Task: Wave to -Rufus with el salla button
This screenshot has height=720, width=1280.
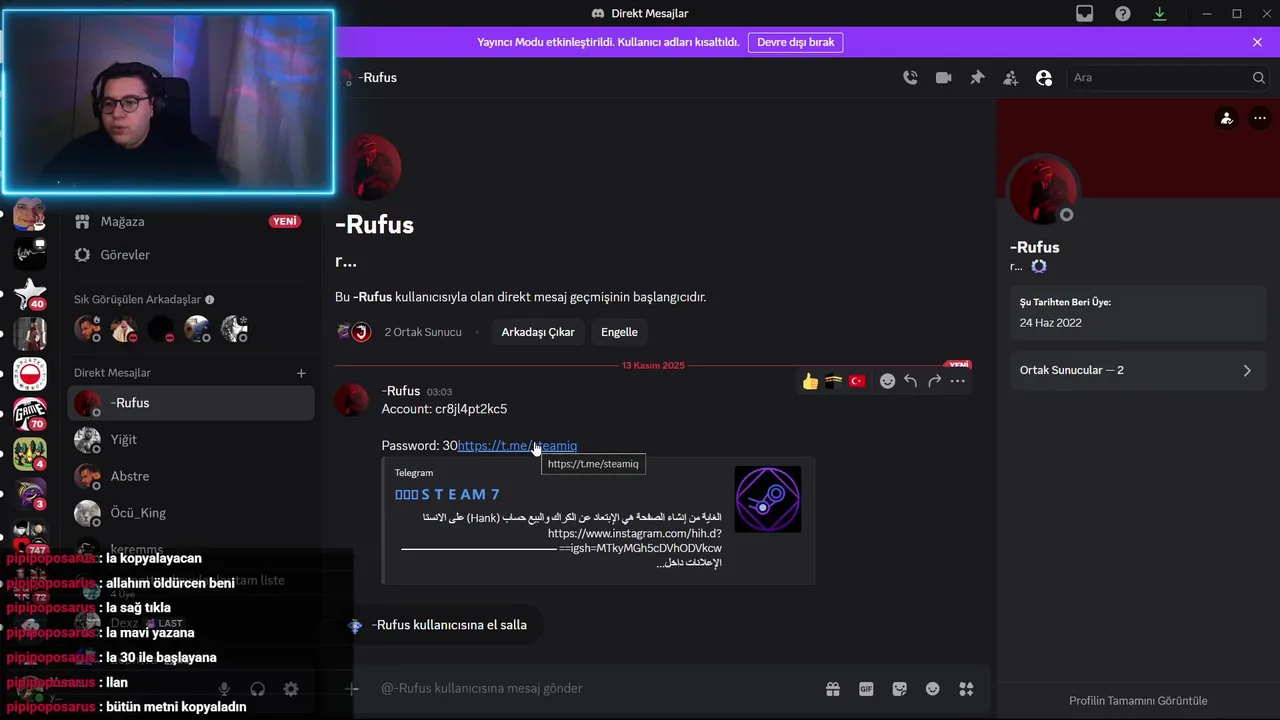Action: (x=438, y=625)
